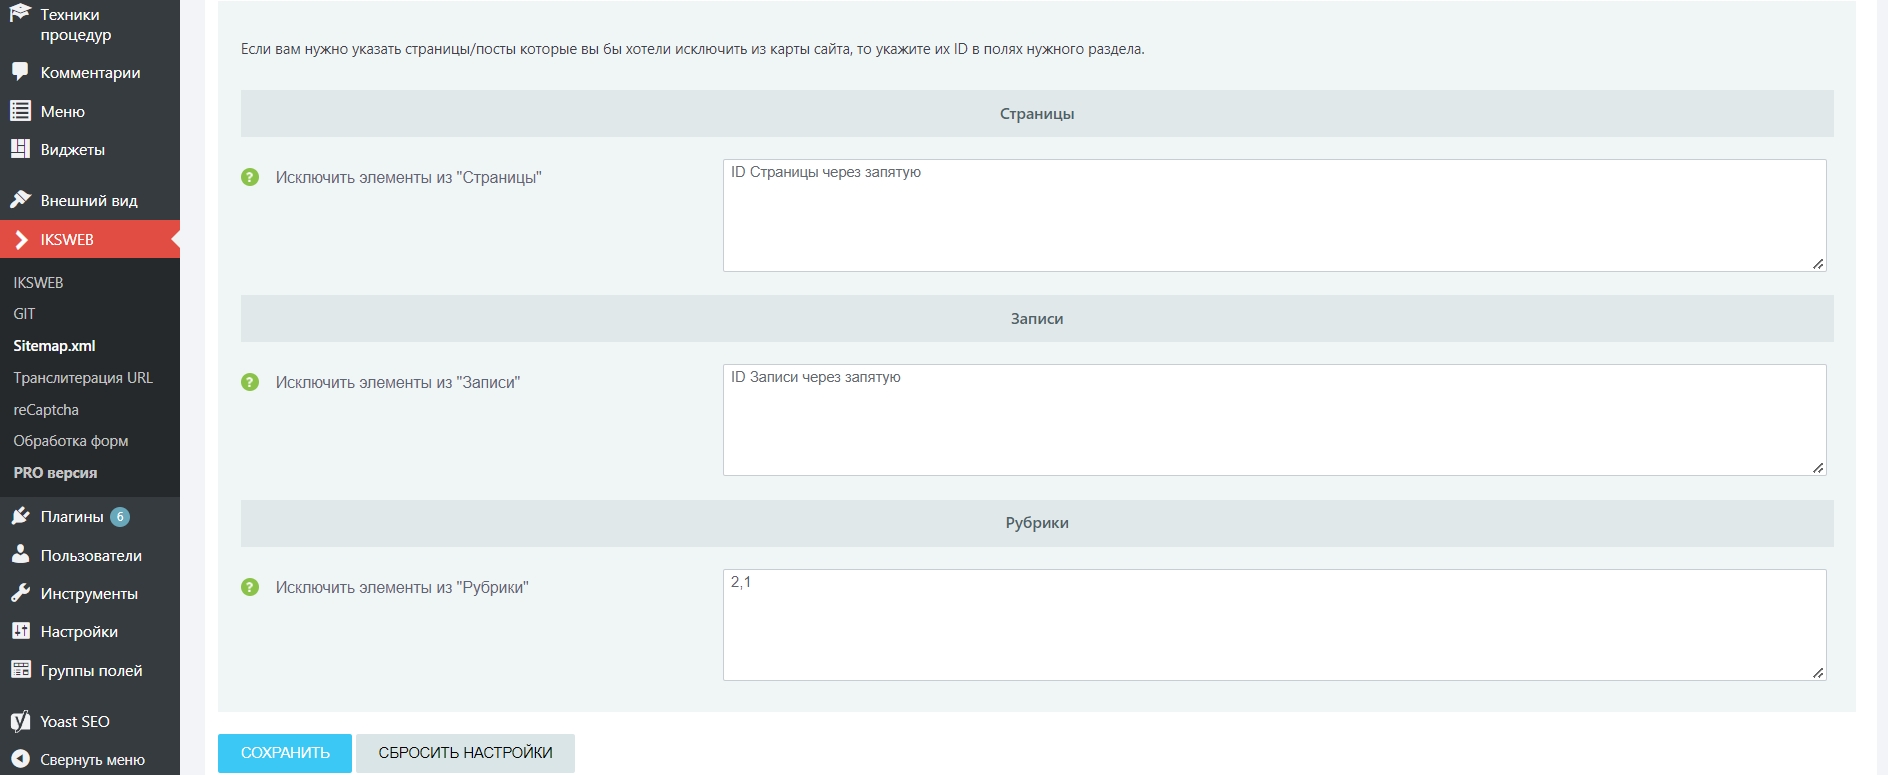Click the Страницы section header
The width and height of the screenshot is (1888, 775).
click(x=1037, y=114)
